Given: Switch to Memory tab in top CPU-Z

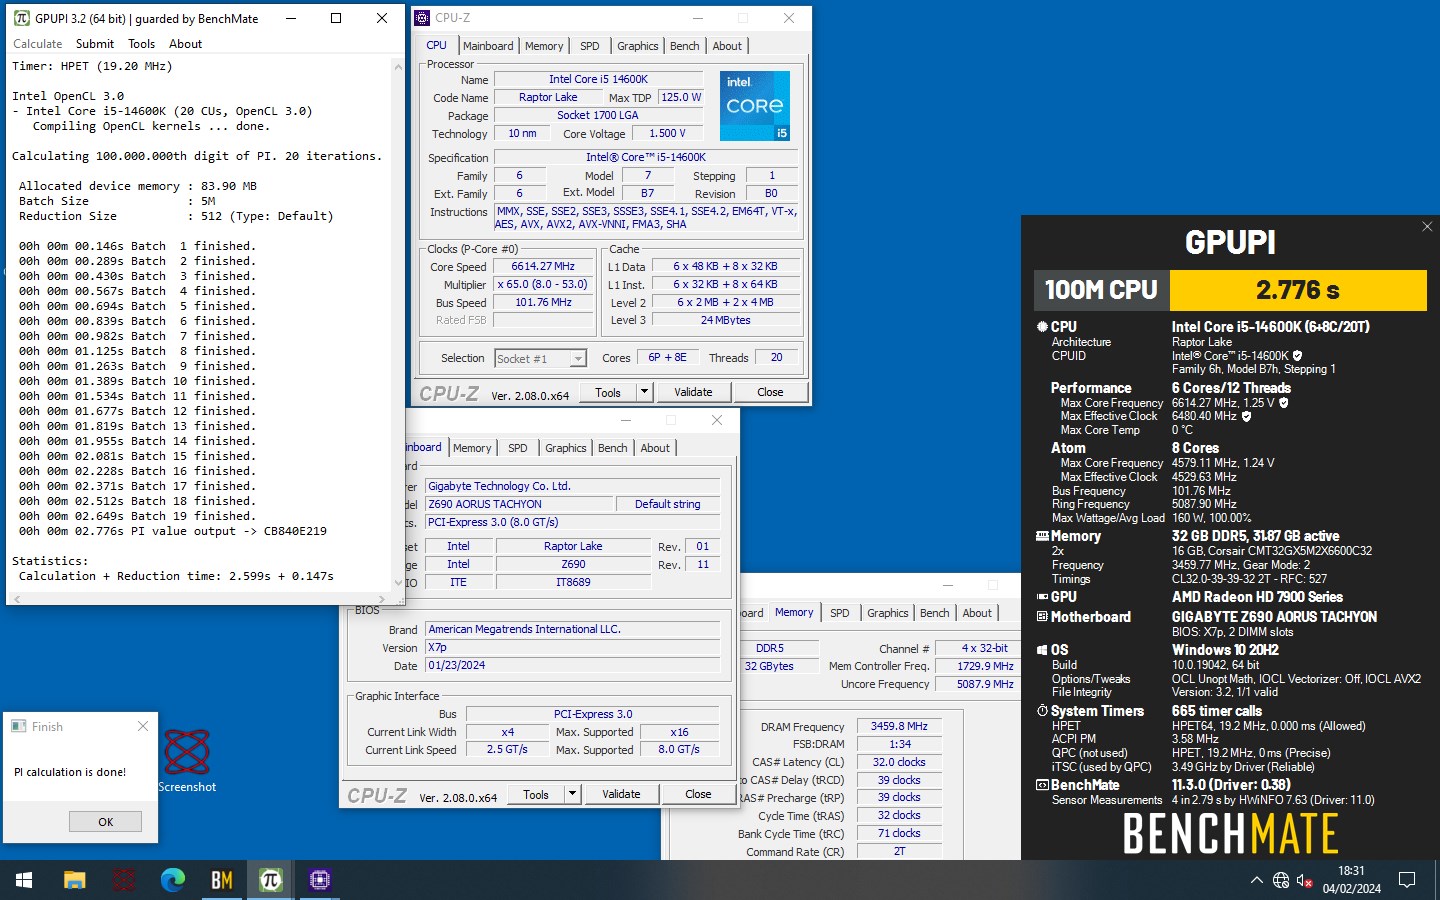Looking at the screenshot, I should (x=544, y=46).
